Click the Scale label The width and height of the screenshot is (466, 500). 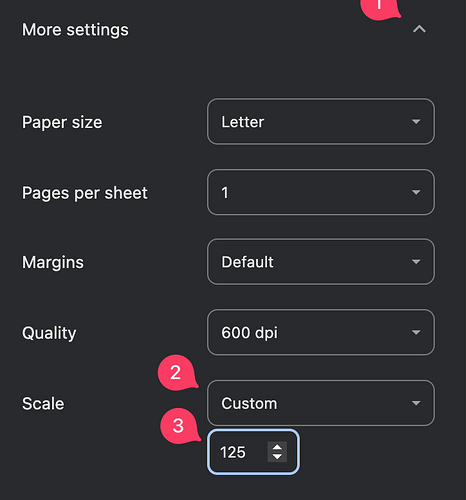(43, 404)
